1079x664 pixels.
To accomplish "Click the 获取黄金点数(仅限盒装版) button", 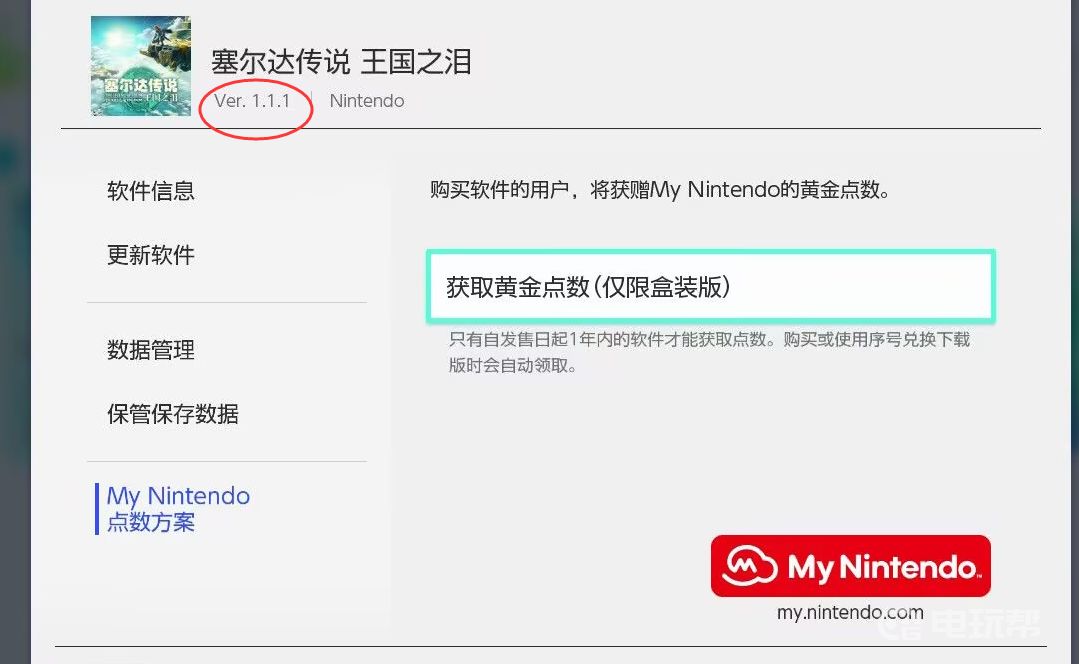I will [x=711, y=286].
